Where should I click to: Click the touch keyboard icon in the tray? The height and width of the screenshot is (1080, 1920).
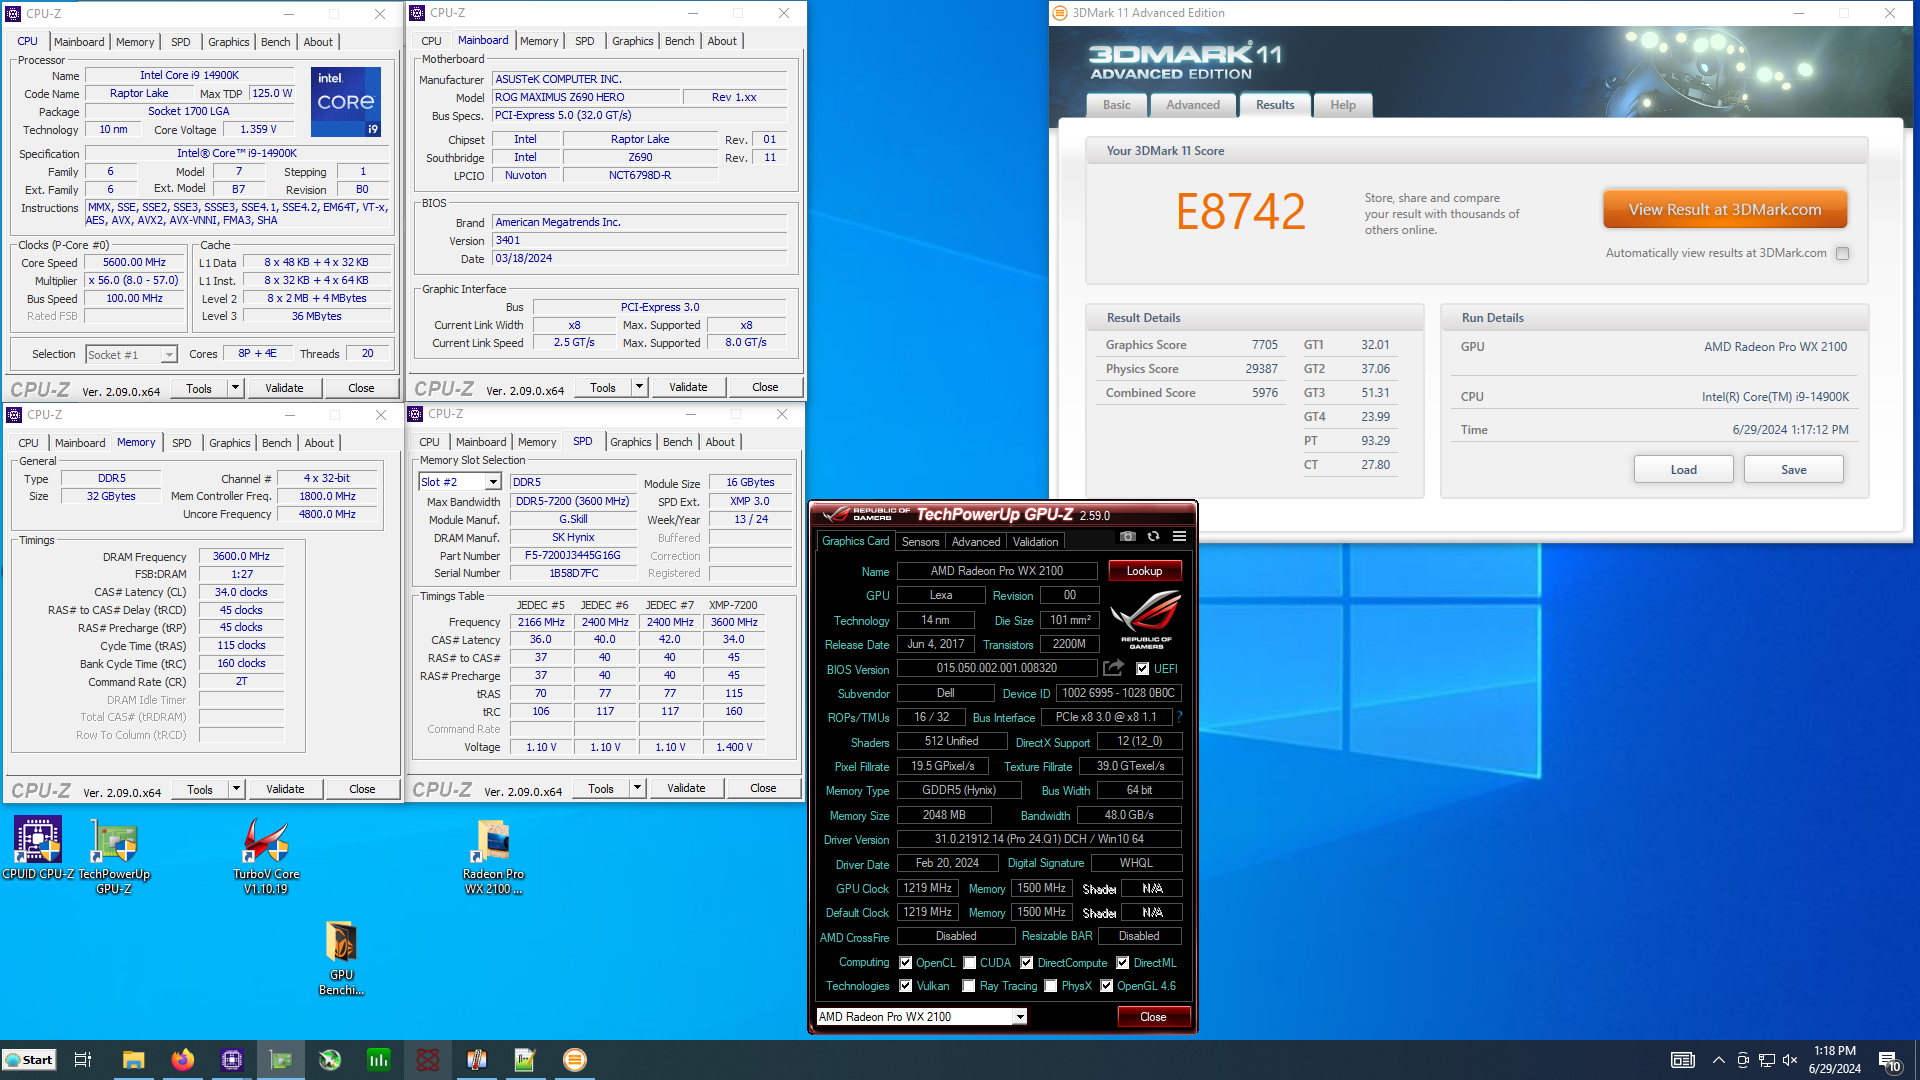(x=1683, y=1060)
